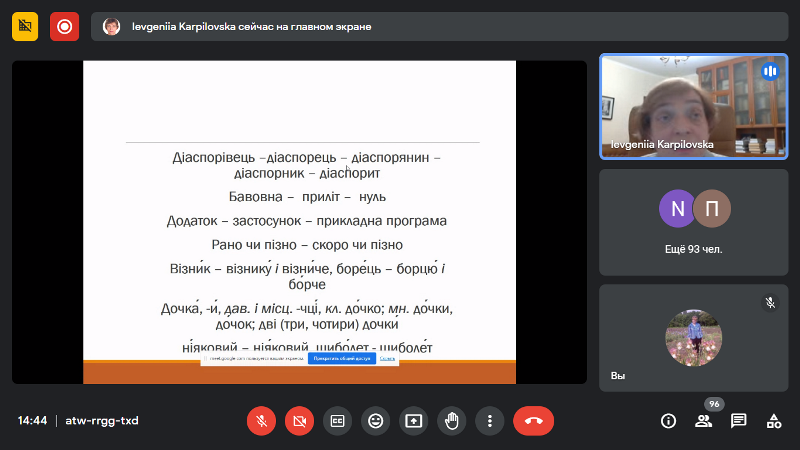Image resolution: width=800 pixels, height=450 pixels.
Task: Open the emoji reactions panel
Action: [375, 421]
